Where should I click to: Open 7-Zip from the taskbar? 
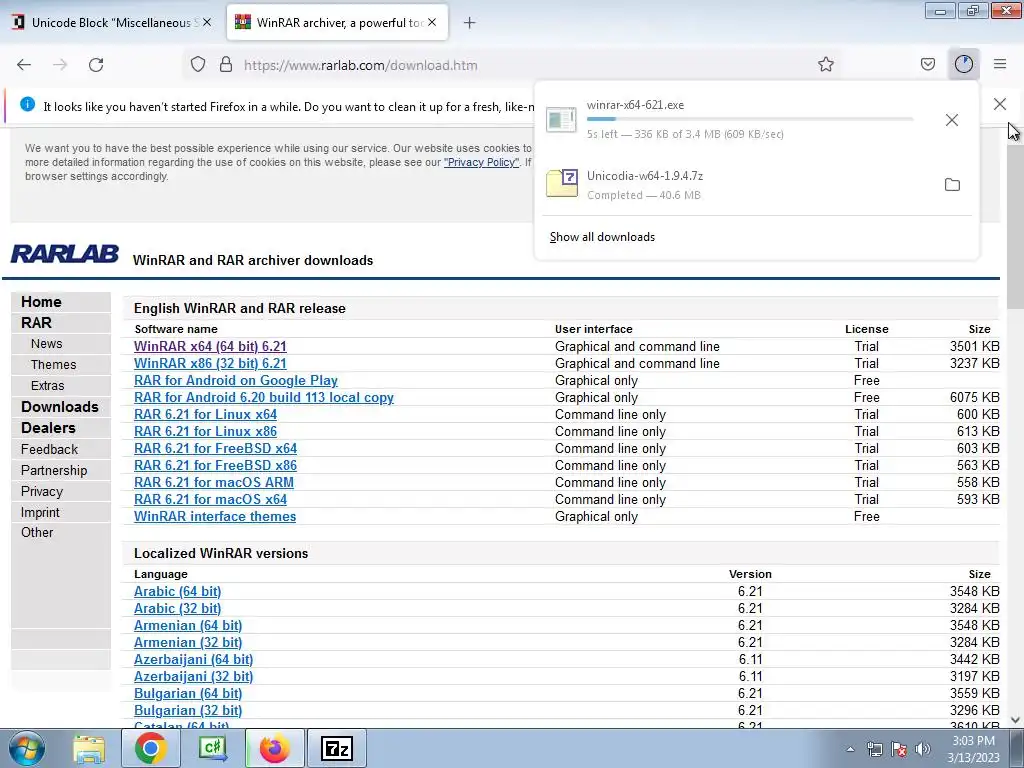337,748
